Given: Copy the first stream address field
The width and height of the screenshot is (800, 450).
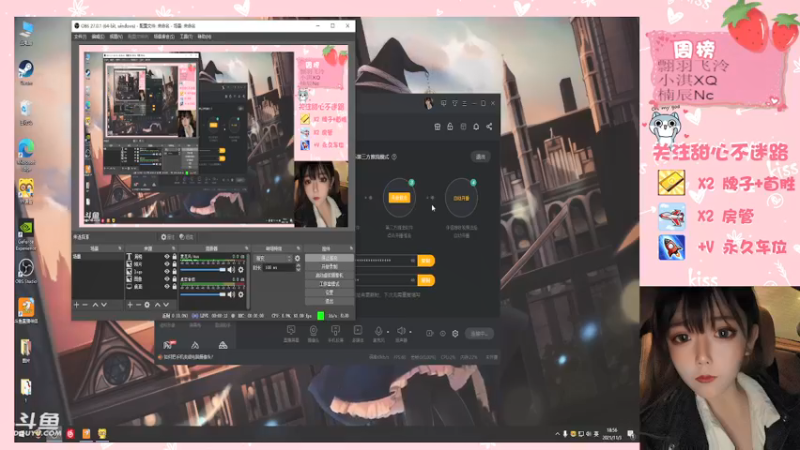Looking at the screenshot, I should (426, 260).
